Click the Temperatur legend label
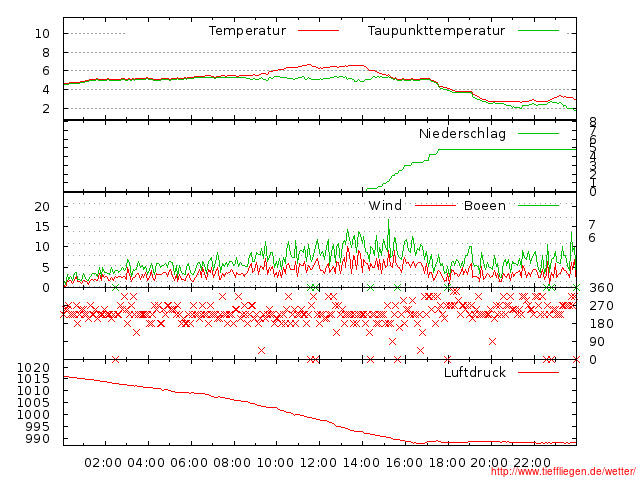 click(x=247, y=31)
